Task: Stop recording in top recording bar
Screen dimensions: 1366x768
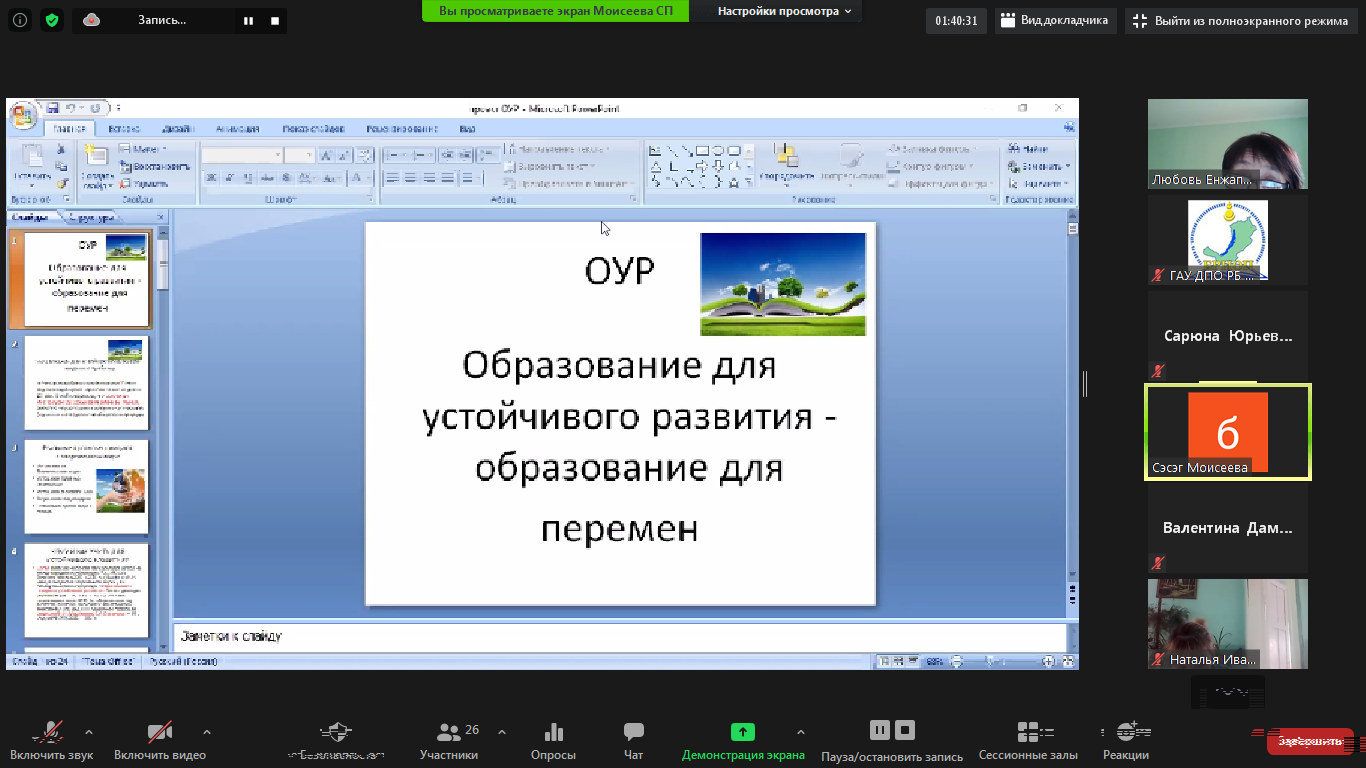Action: pos(275,20)
